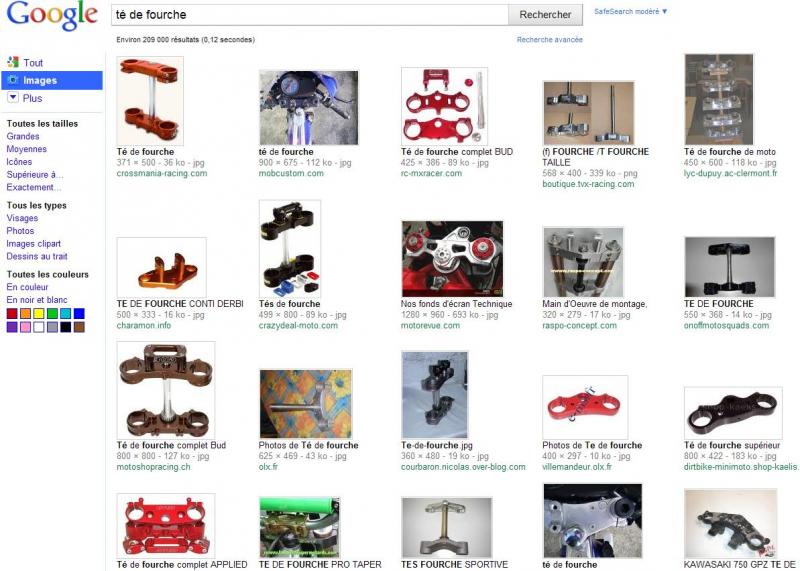Open SafeSearch modéré dropdown

[631, 11]
